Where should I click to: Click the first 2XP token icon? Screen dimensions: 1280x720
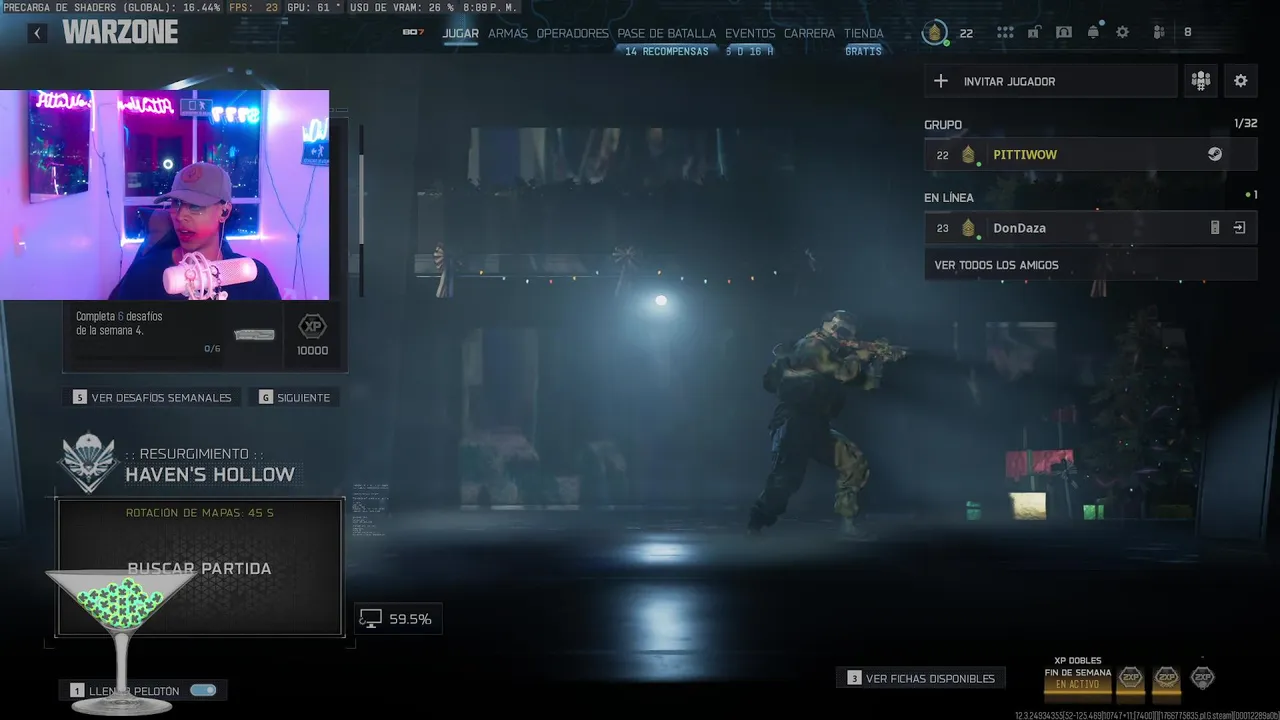click(x=1130, y=677)
